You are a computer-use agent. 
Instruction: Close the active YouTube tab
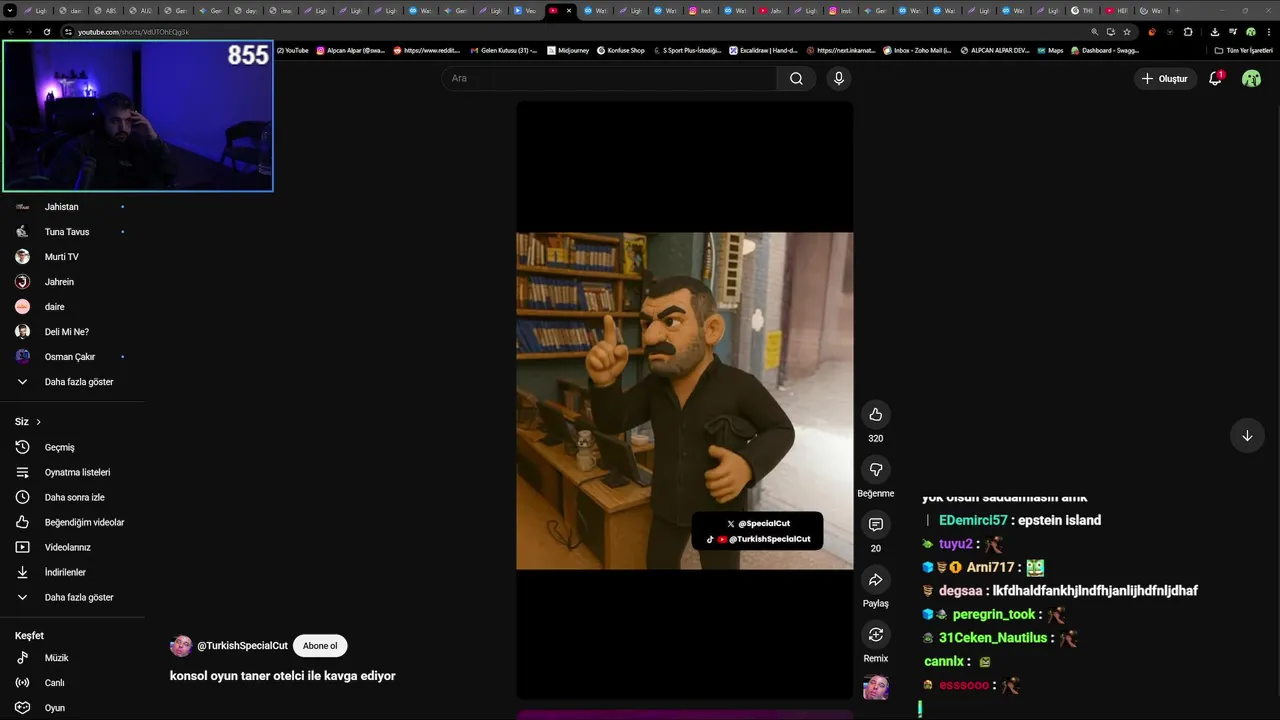click(569, 10)
